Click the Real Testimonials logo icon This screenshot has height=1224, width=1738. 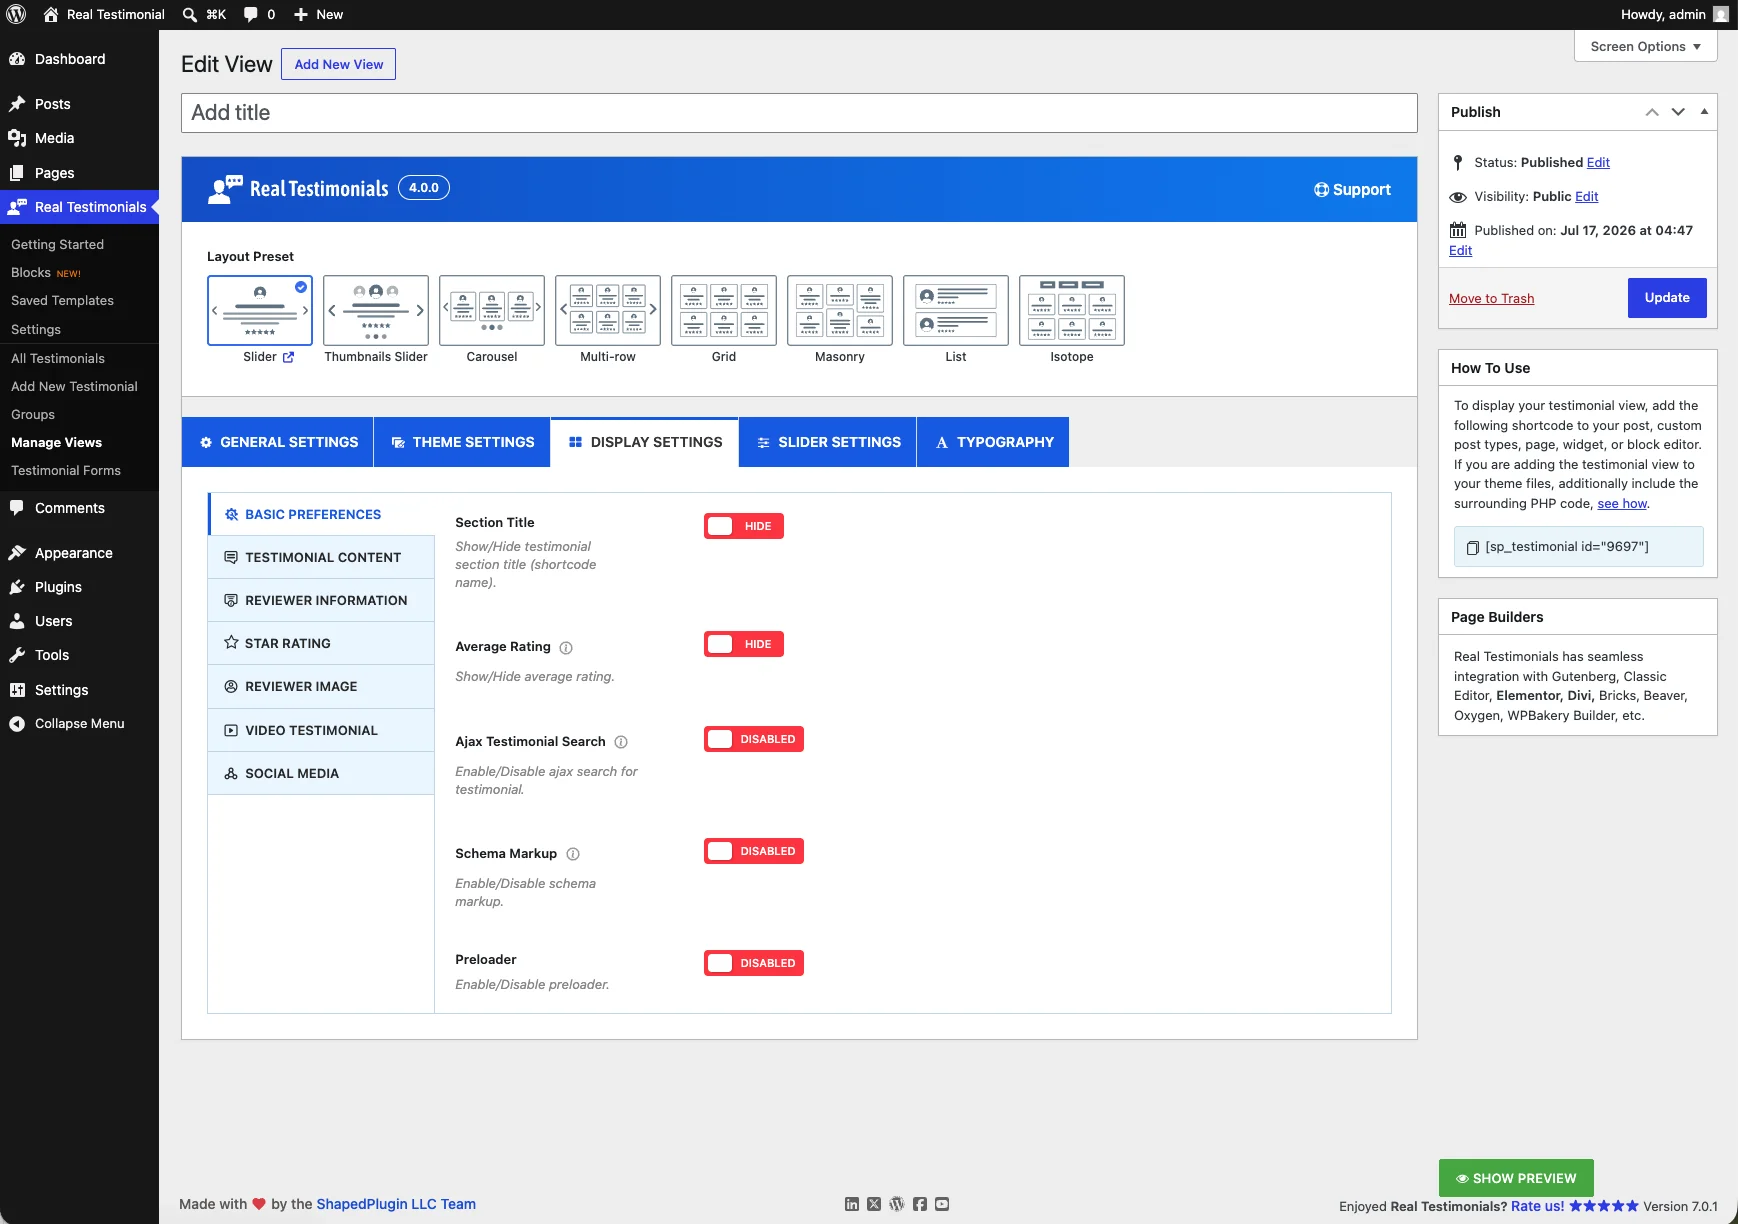(225, 189)
